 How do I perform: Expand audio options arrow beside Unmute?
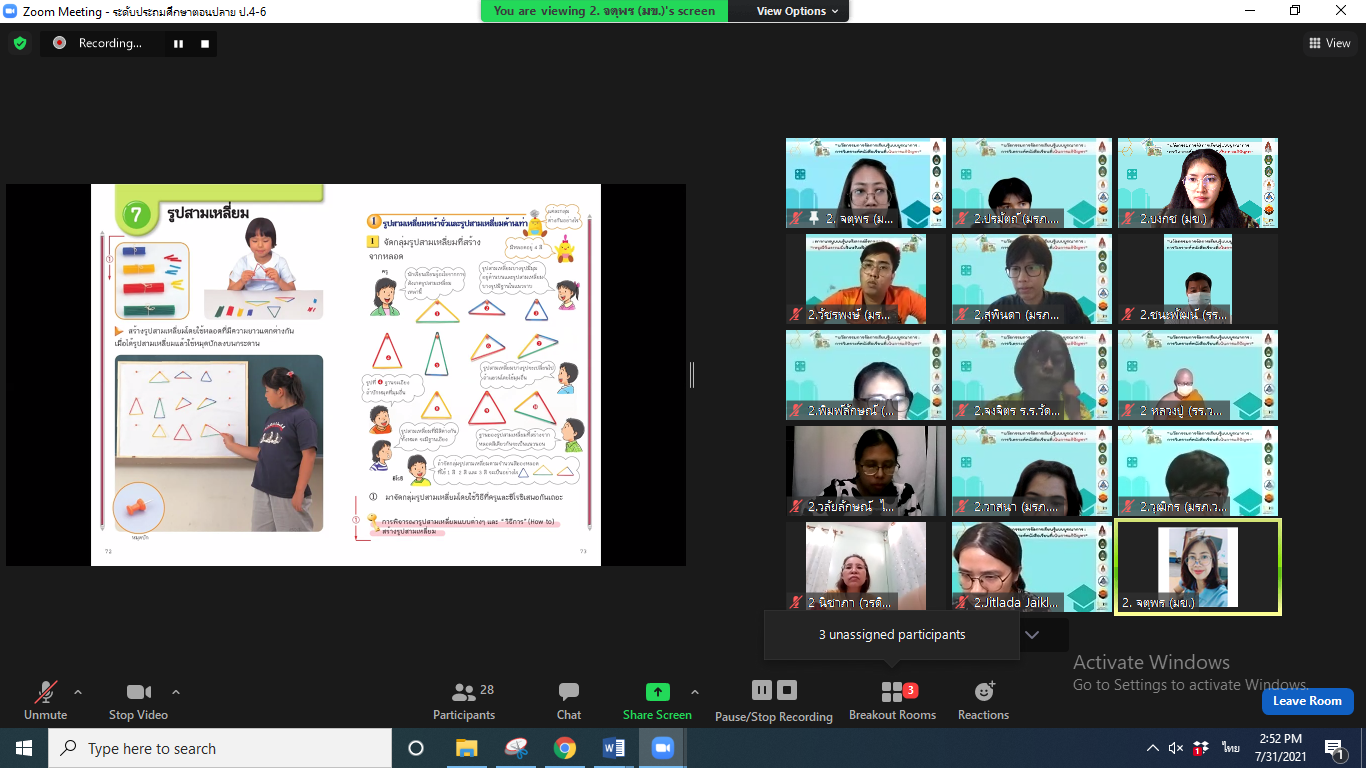click(x=78, y=692)
